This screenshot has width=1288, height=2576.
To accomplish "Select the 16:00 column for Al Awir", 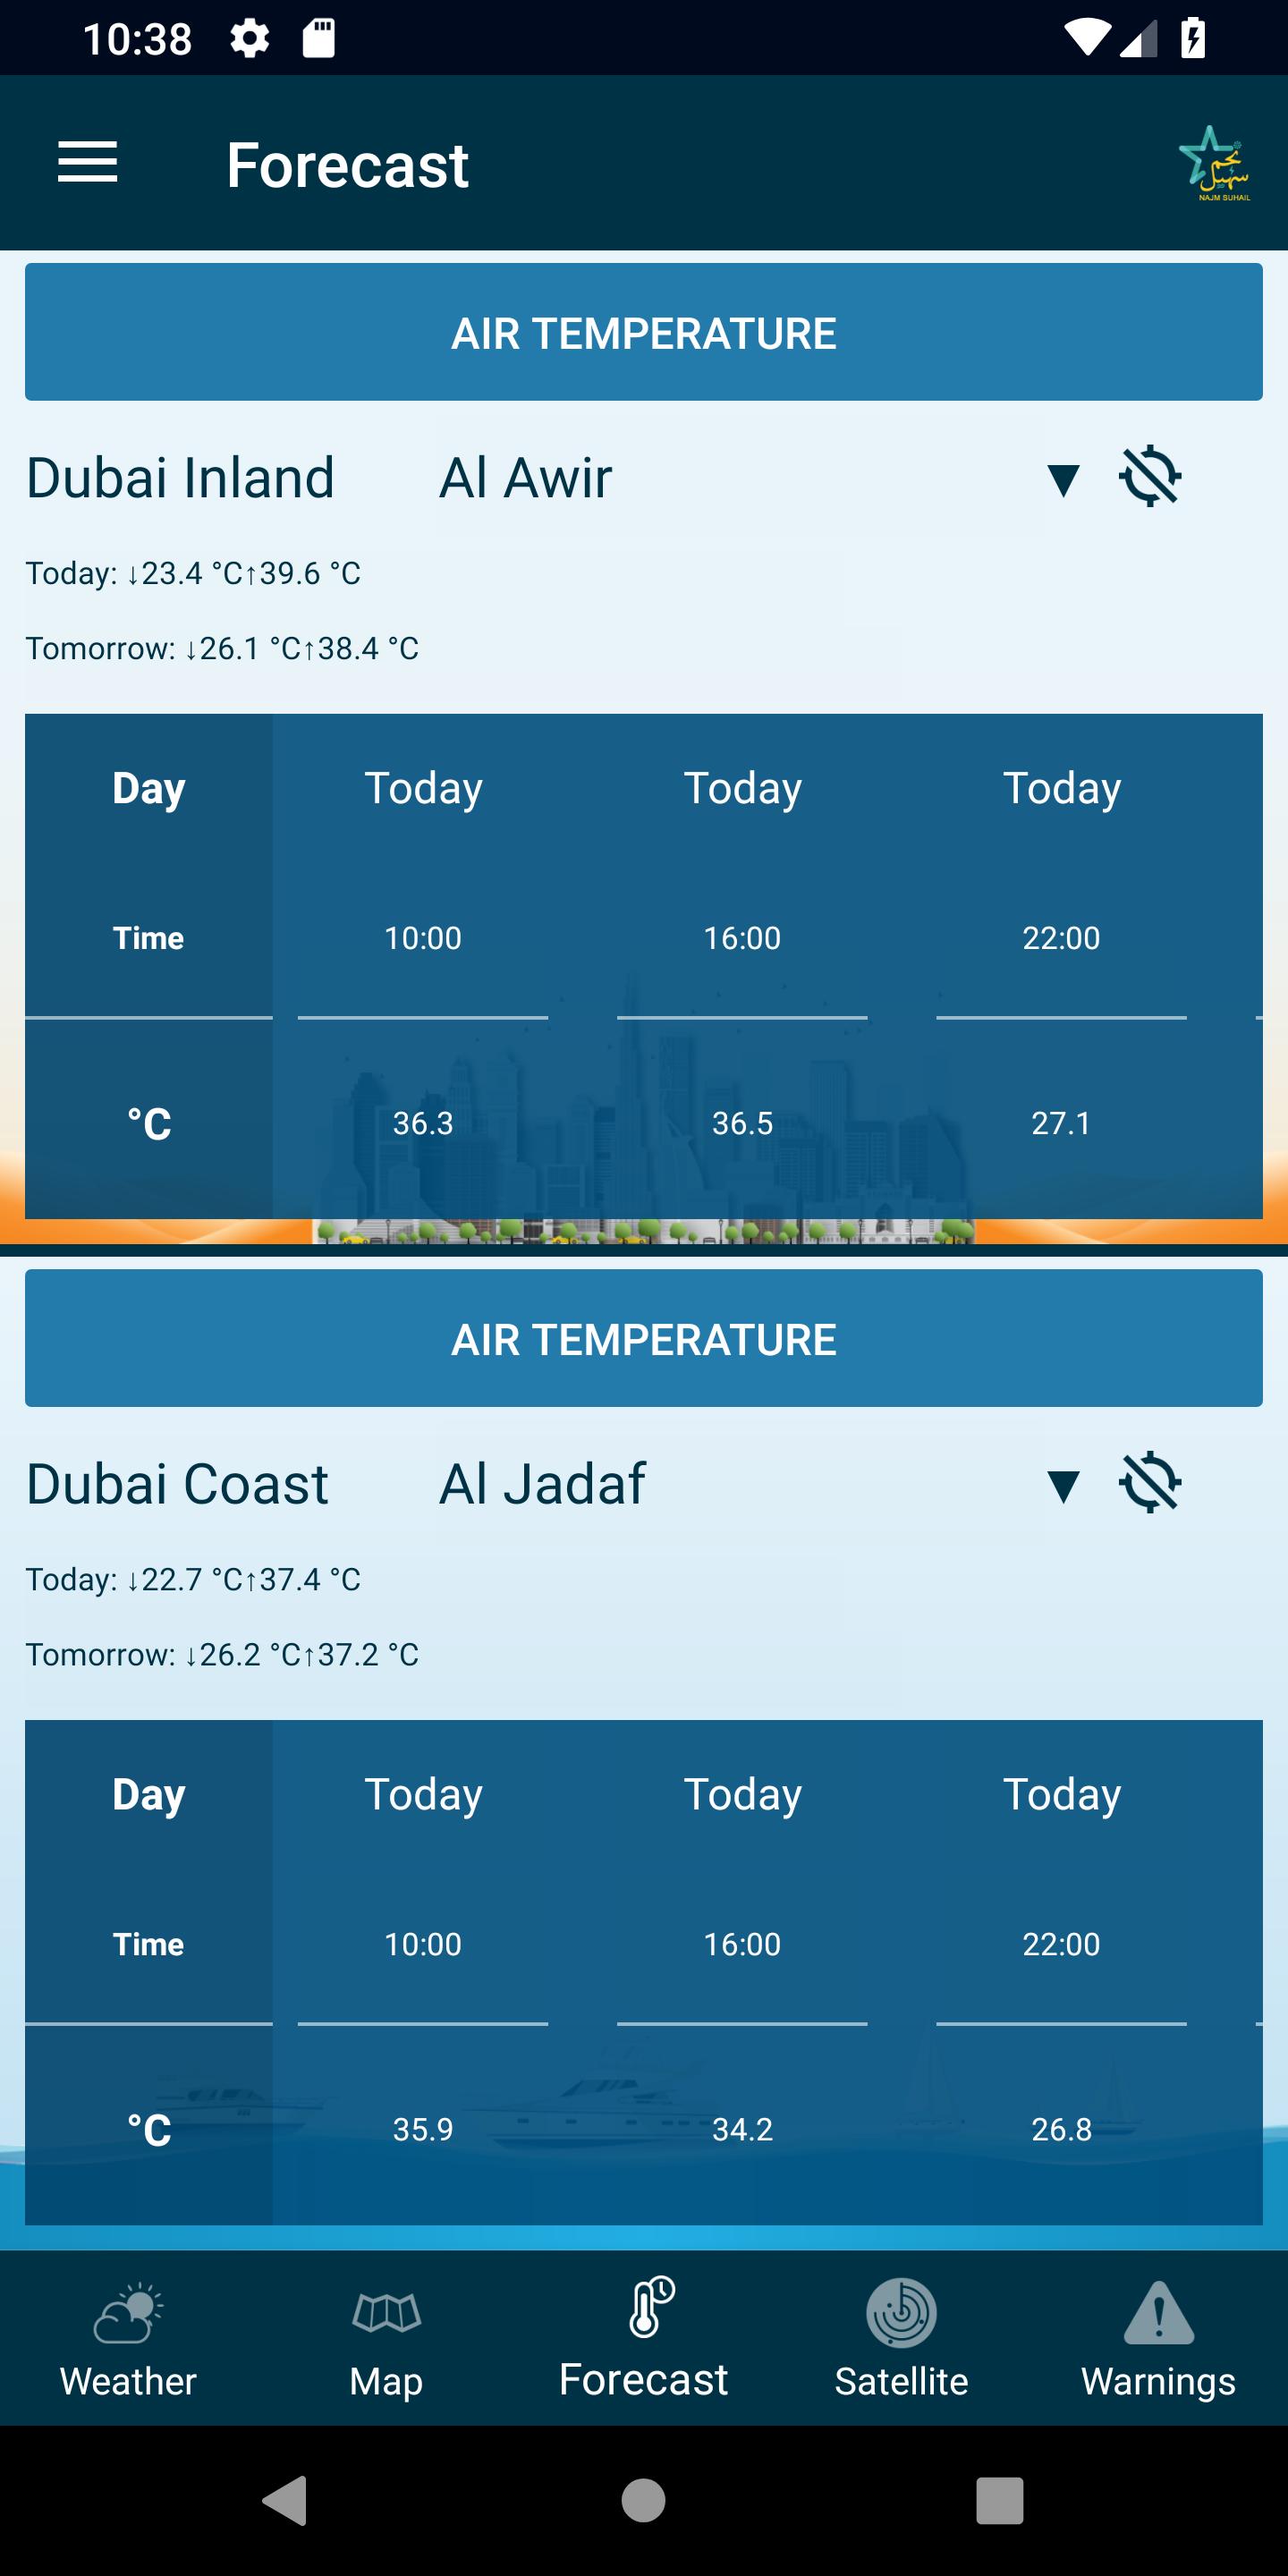I will (742, 938).
